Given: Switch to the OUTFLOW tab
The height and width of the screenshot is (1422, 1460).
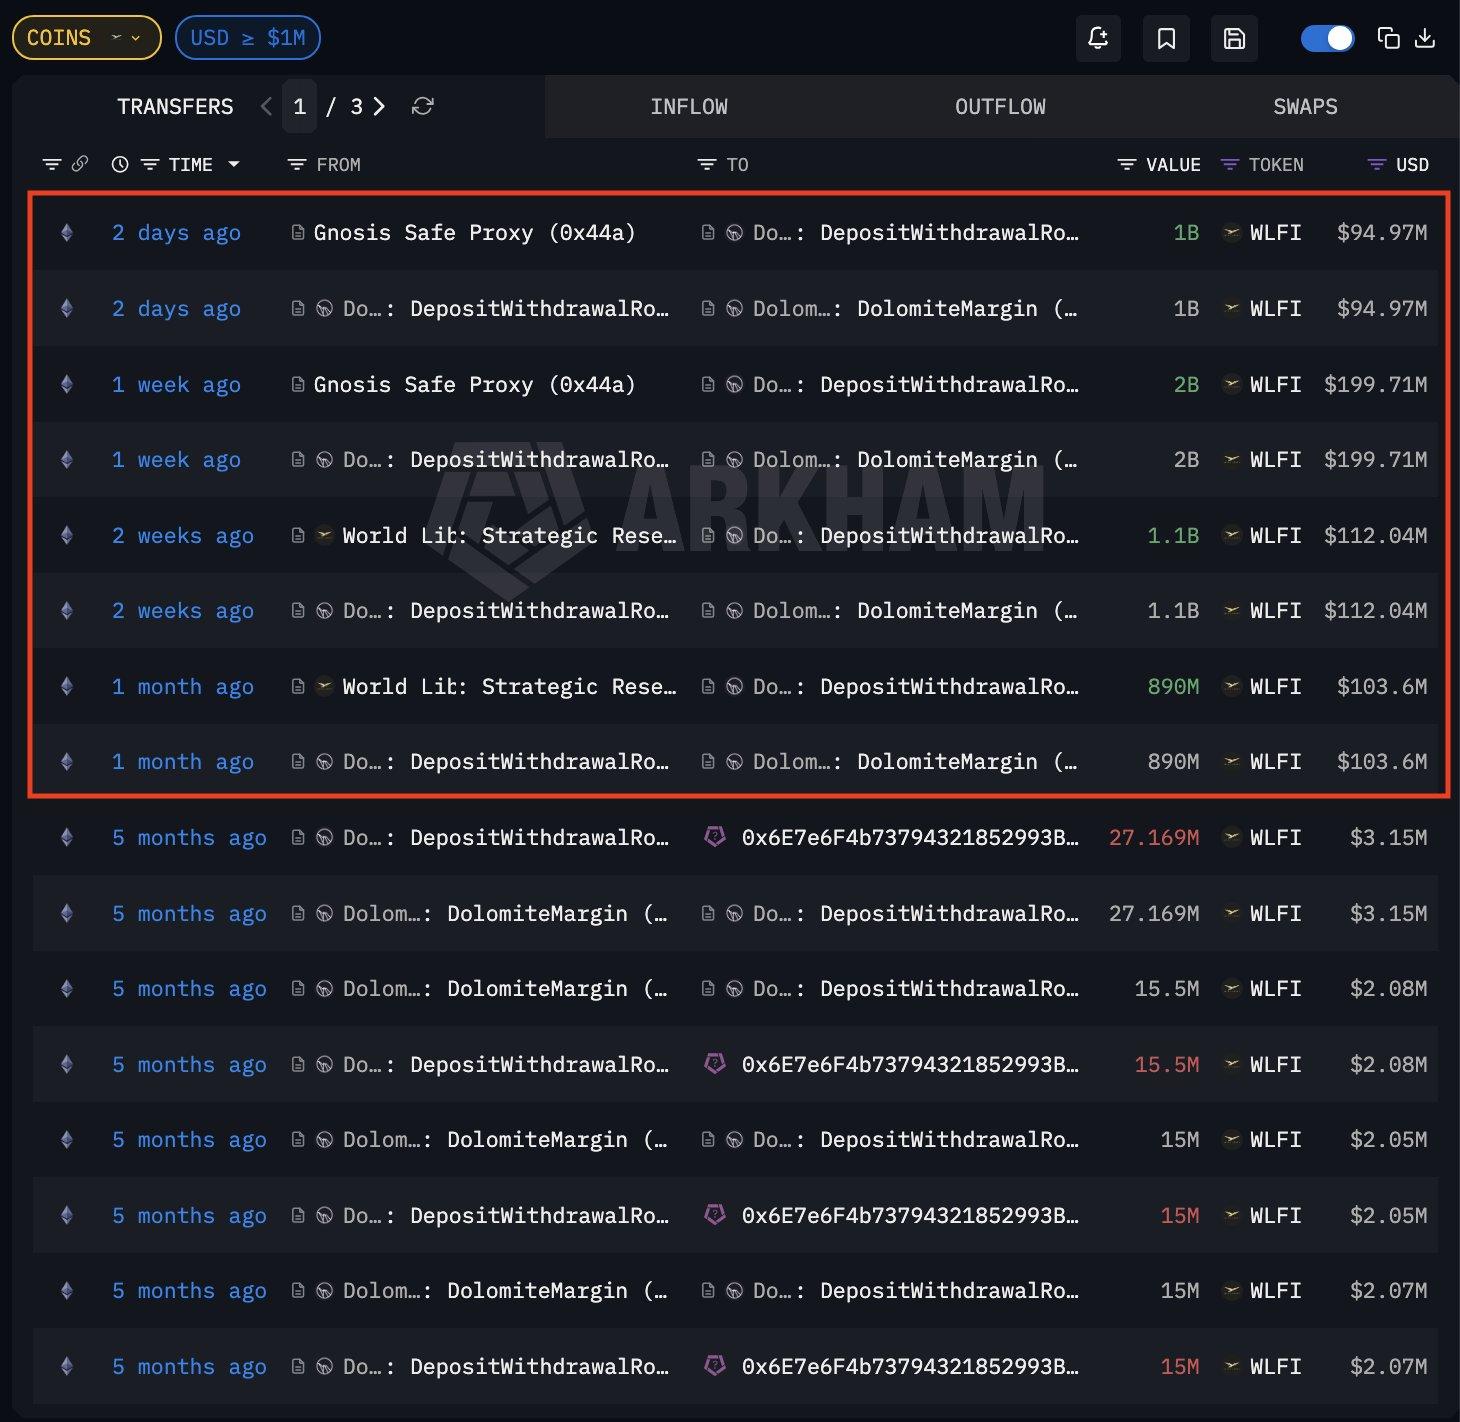Looking at the screenshot, I should (x=1000, y=107).
